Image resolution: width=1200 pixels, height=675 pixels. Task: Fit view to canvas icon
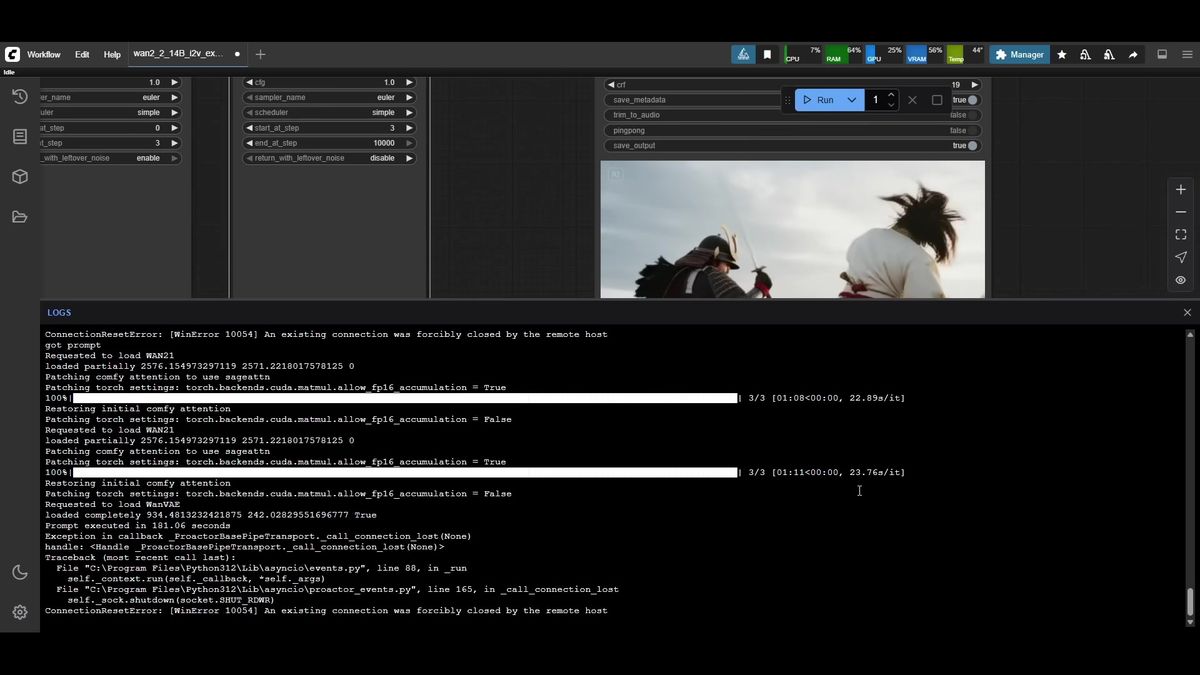1181,235
